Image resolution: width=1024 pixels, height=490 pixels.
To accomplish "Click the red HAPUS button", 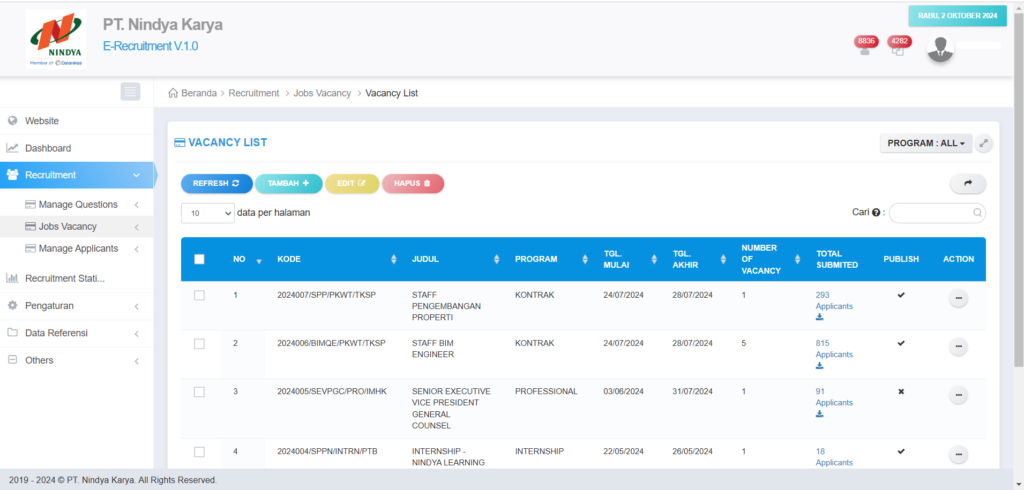I will tap(412, 183).
